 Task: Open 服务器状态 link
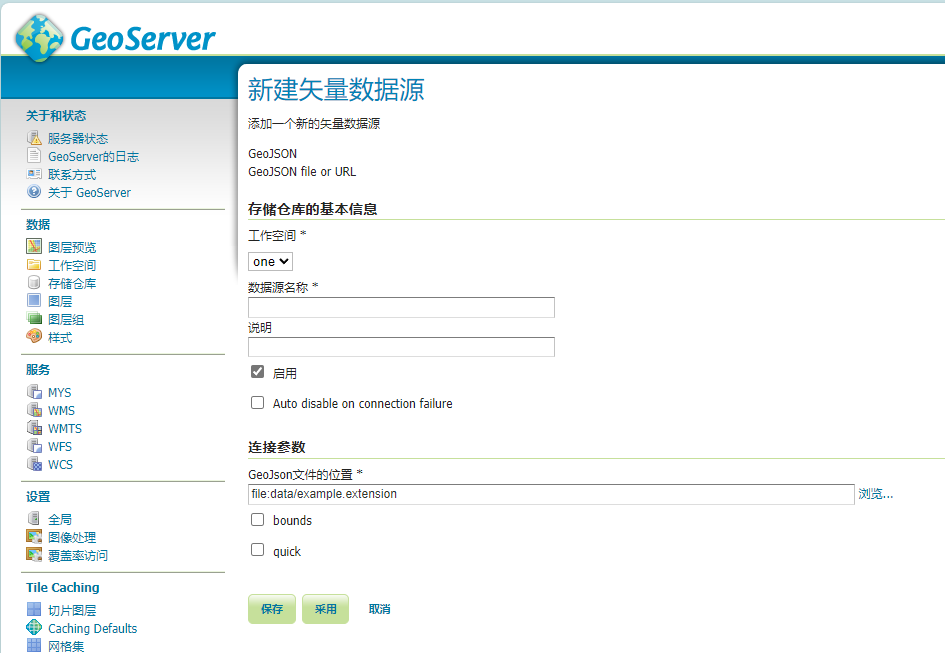tap(78, 139)
